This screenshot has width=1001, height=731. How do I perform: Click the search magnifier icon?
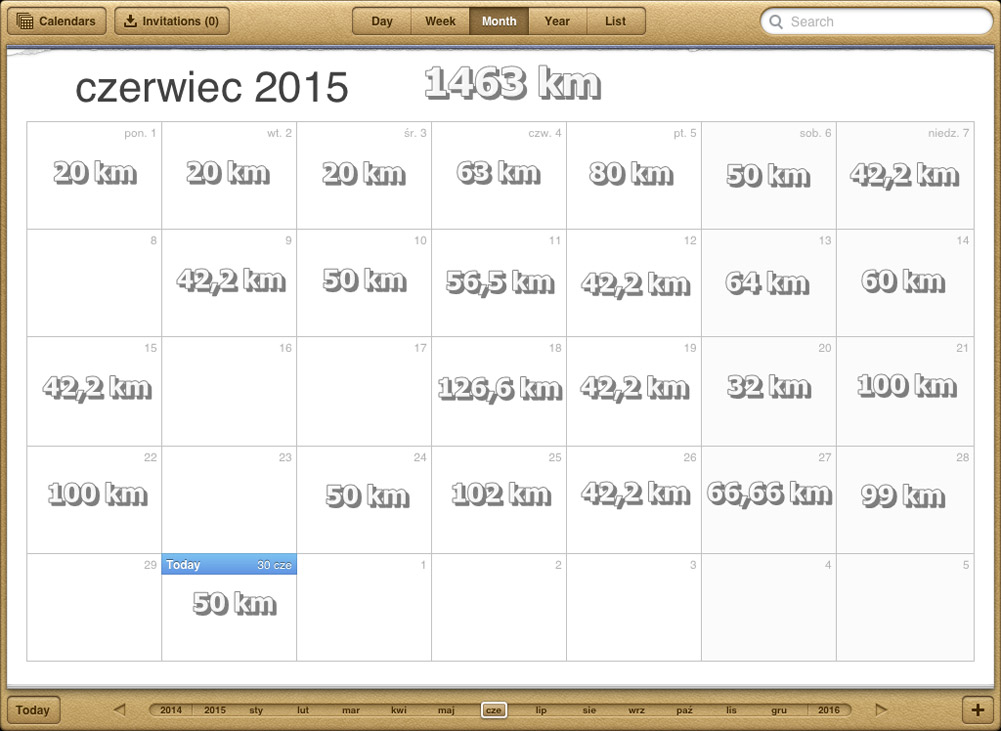776,22
